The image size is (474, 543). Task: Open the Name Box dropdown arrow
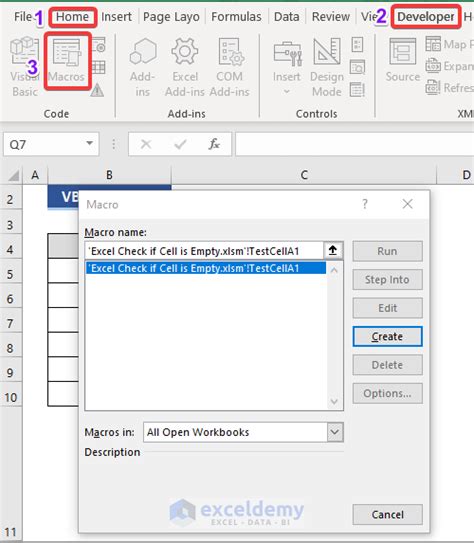click(x=90, y=143)
